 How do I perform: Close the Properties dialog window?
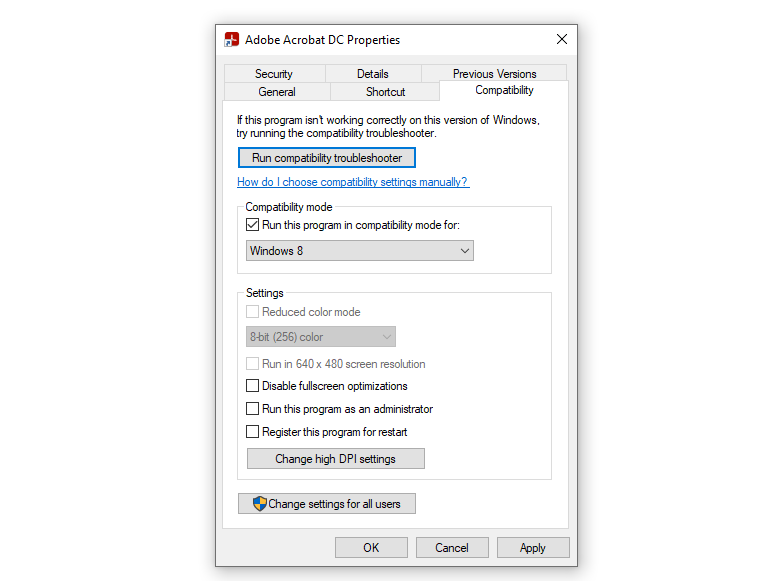coord(562,40)
